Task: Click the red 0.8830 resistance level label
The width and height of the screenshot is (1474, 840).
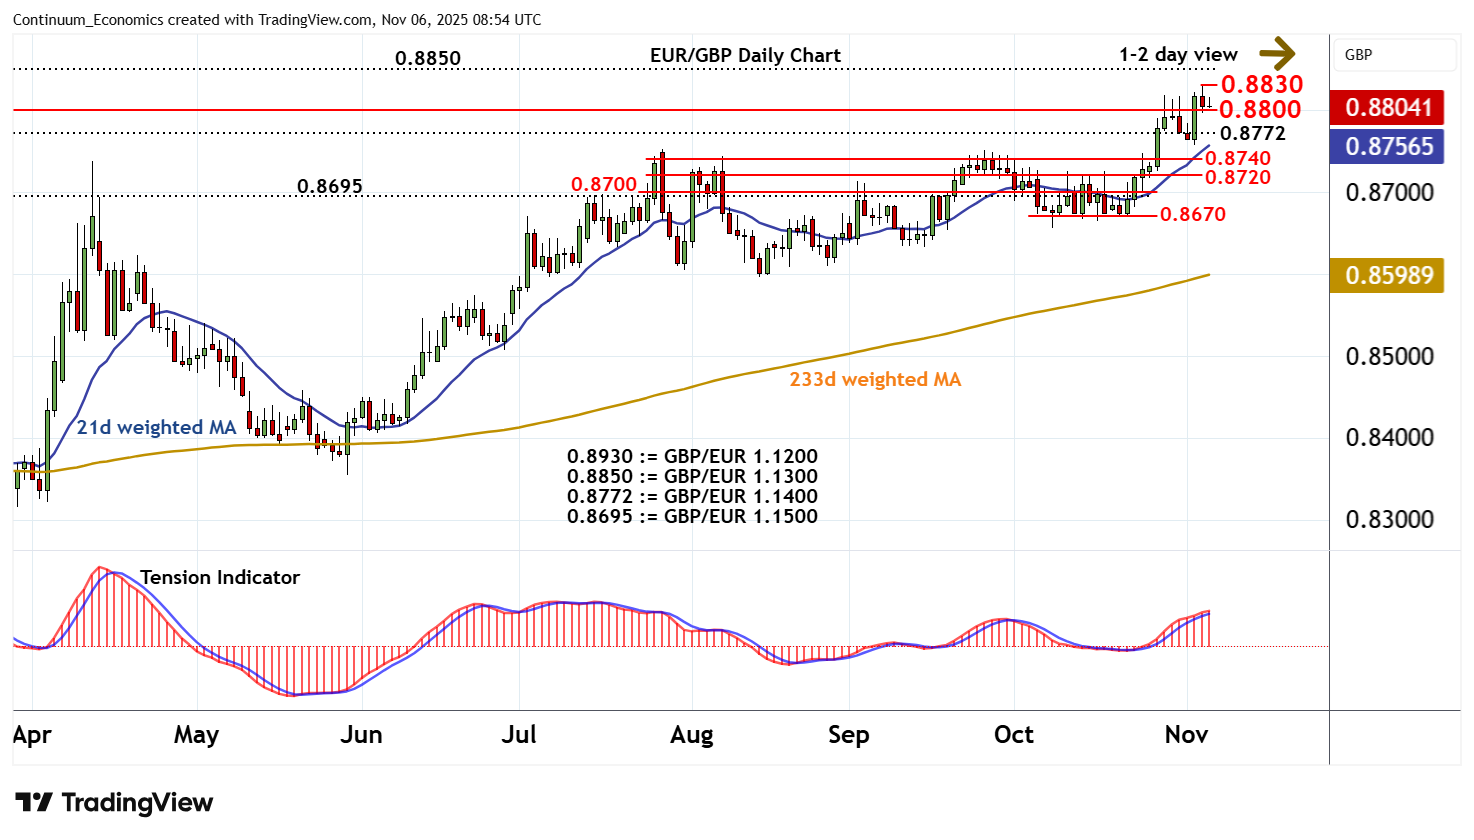Action: click(1261, 84)
